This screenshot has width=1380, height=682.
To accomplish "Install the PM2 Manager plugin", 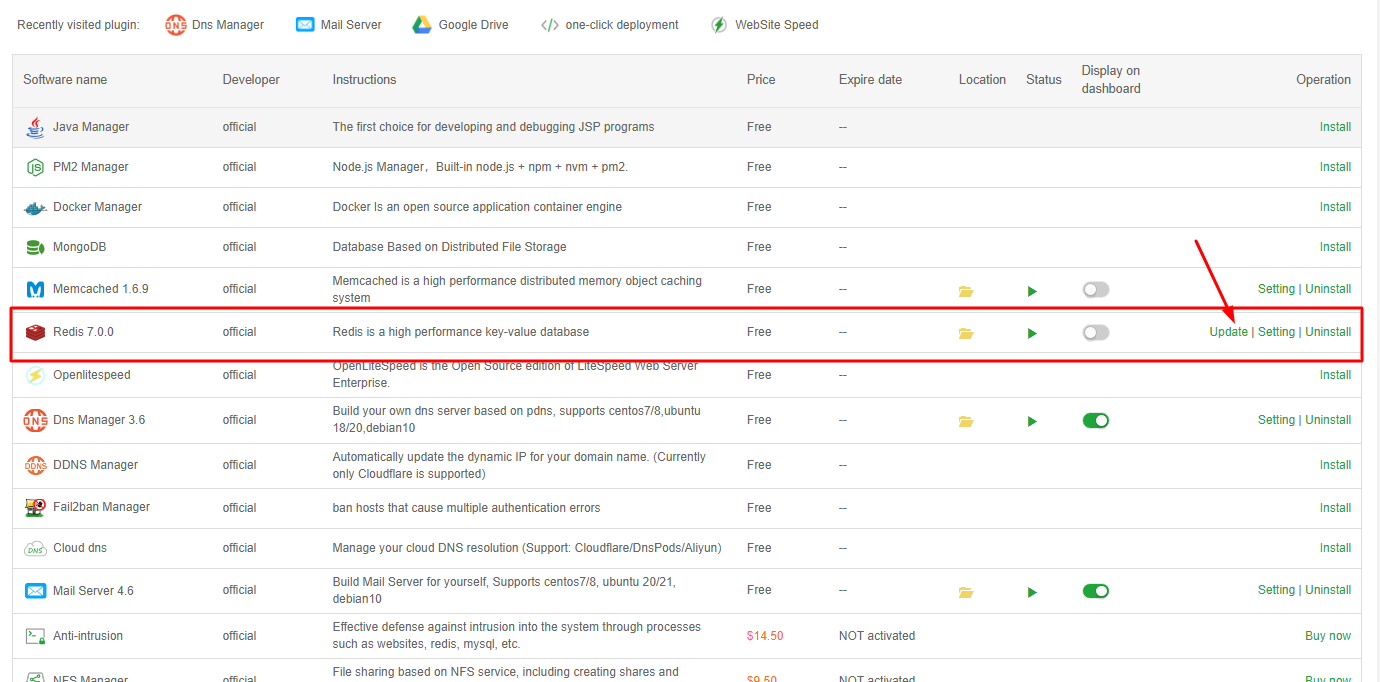I will pyautogui.click(x=1335, y=167).
